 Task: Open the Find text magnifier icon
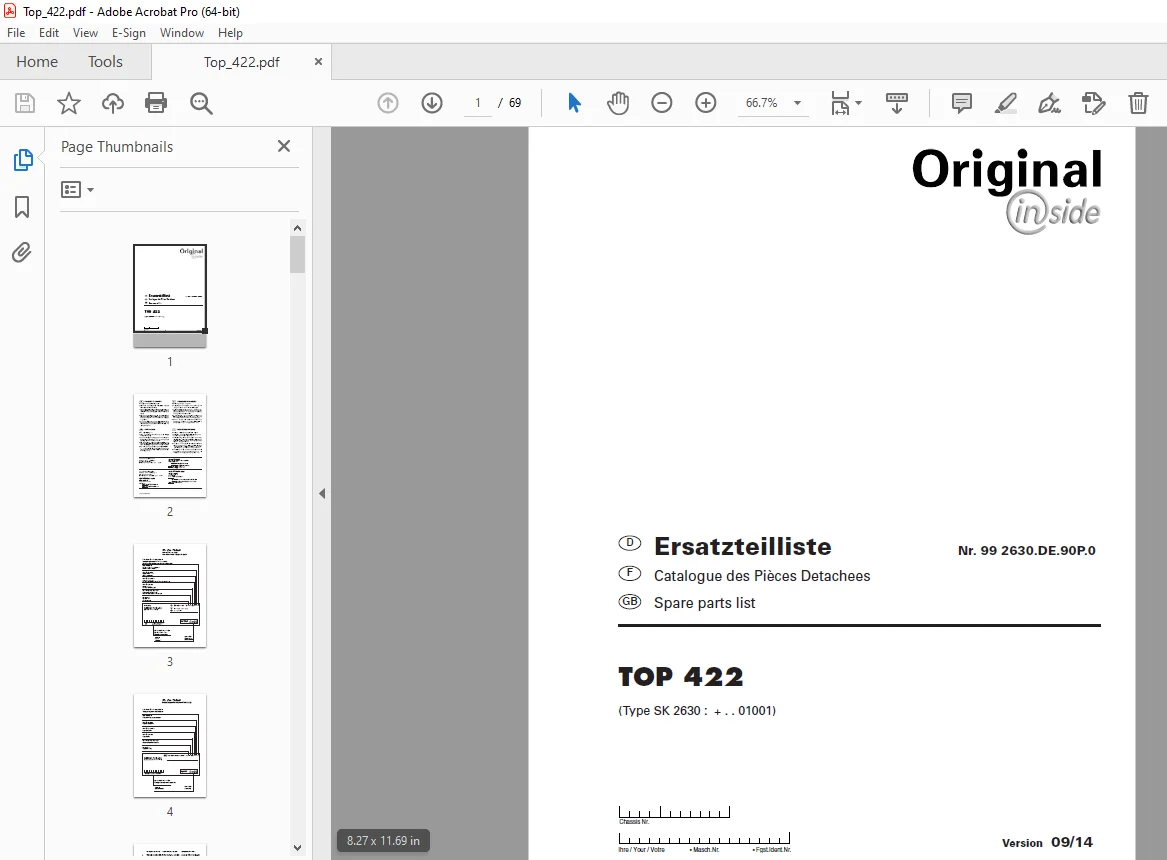pos(201,103)
